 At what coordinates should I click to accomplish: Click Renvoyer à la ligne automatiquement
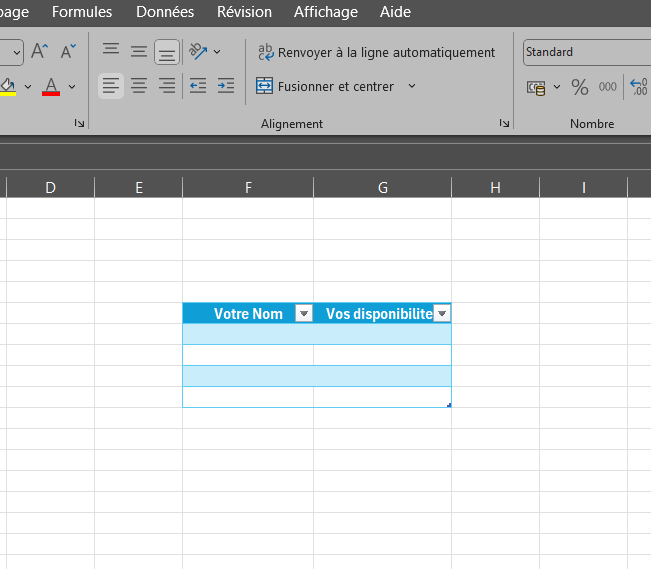coord(377,52)
